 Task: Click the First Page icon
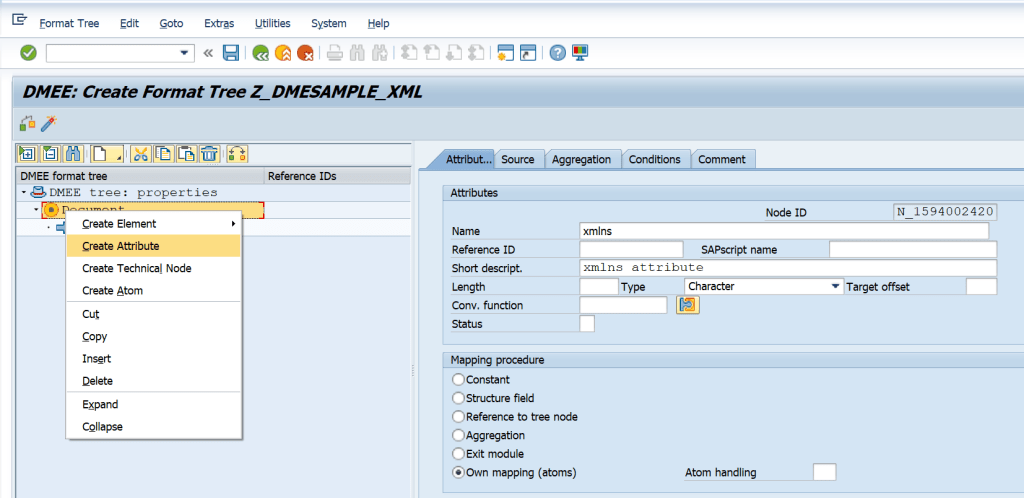(409, 53)
